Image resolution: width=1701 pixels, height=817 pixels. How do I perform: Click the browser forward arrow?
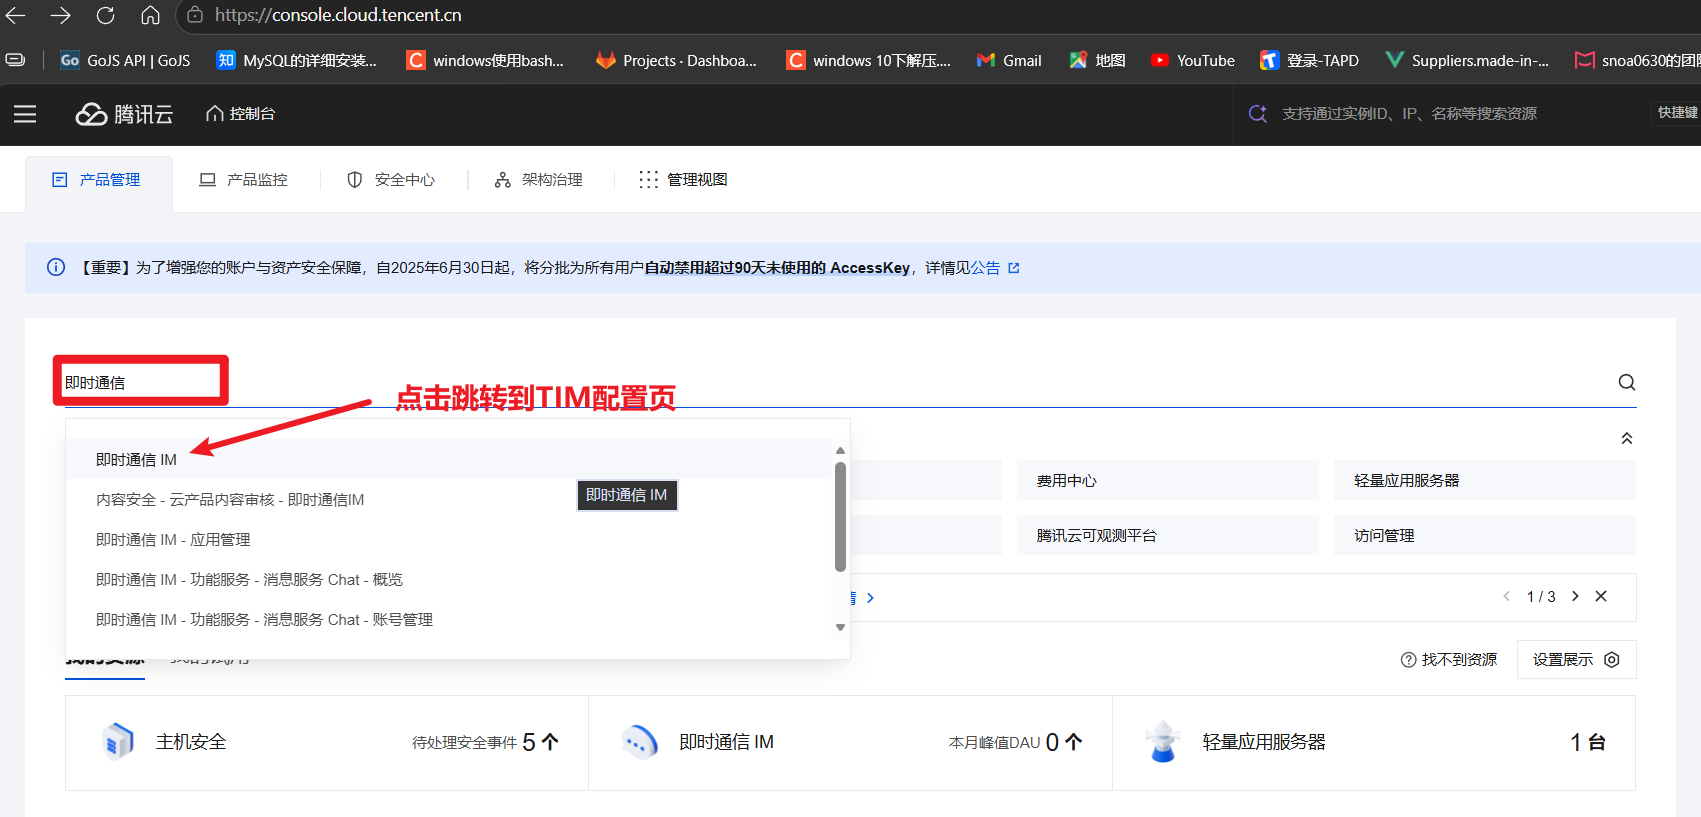(x=61, y=15)
